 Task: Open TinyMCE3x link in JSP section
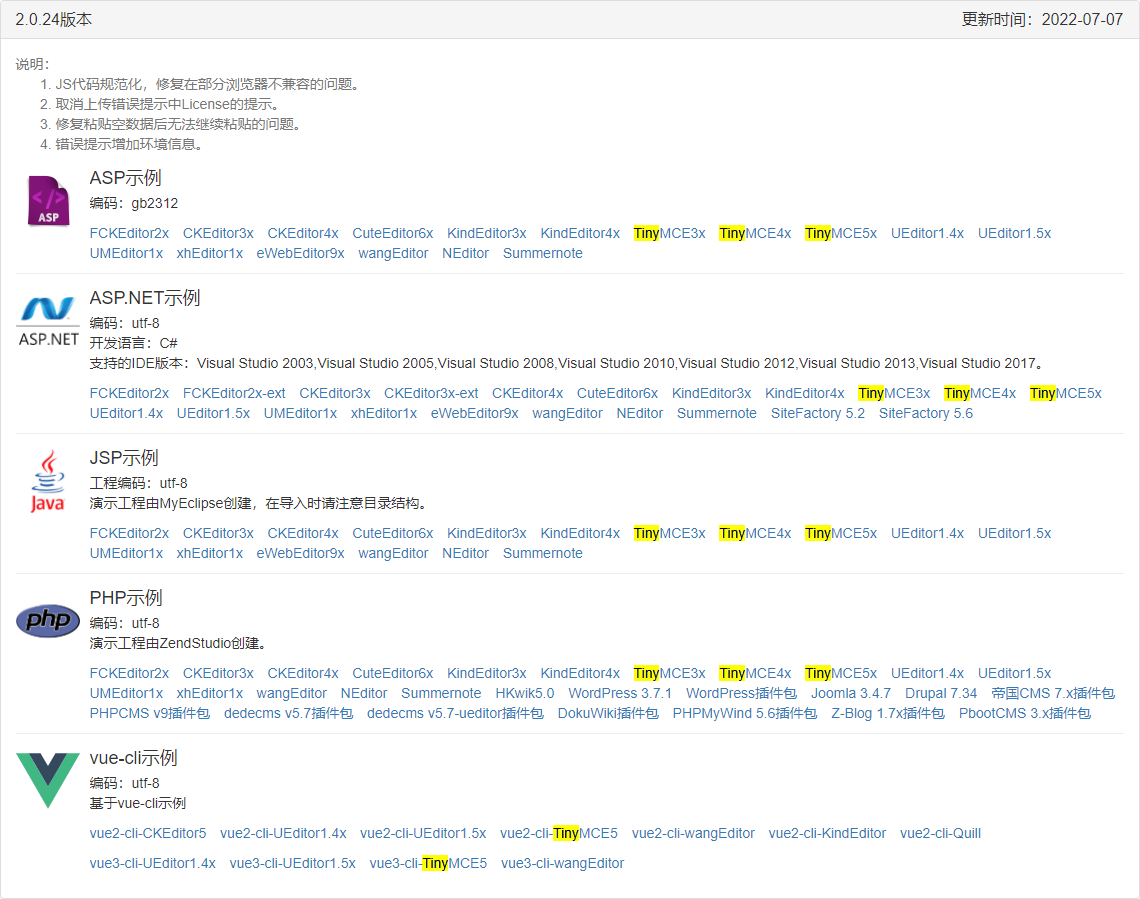click(669, 533)
